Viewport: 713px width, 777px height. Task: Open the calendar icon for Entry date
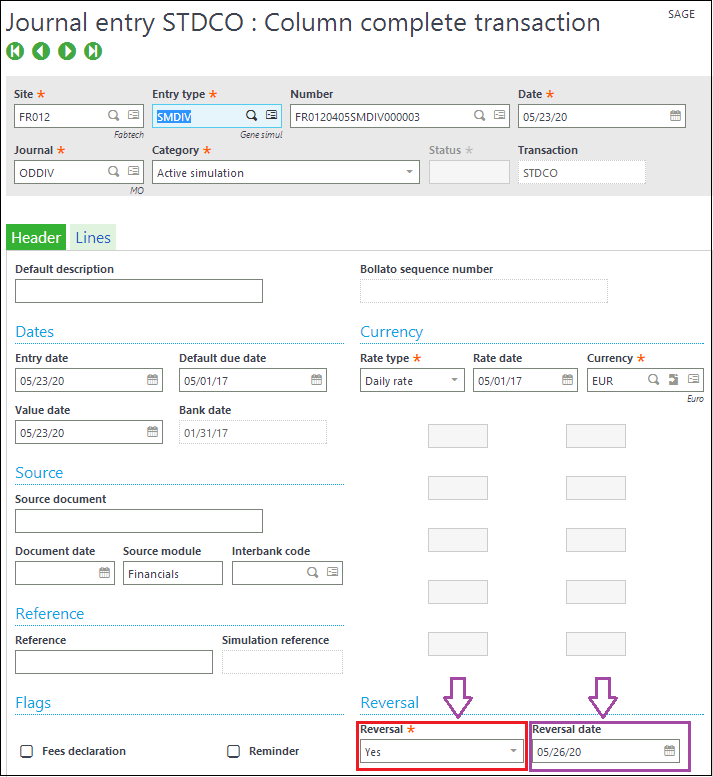[x=153, y=380]
